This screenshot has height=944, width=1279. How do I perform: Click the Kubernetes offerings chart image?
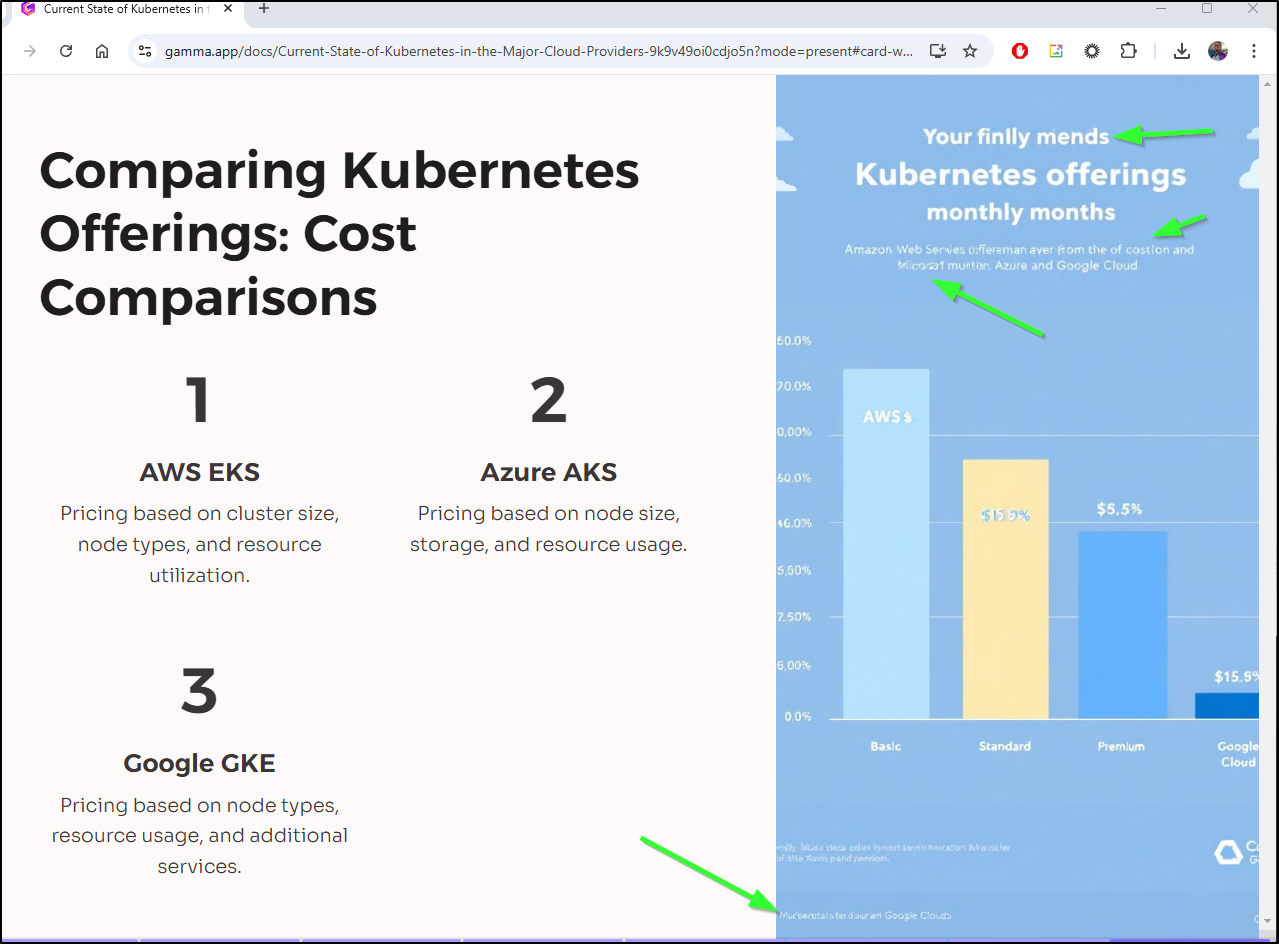[x=1017, y=508]
